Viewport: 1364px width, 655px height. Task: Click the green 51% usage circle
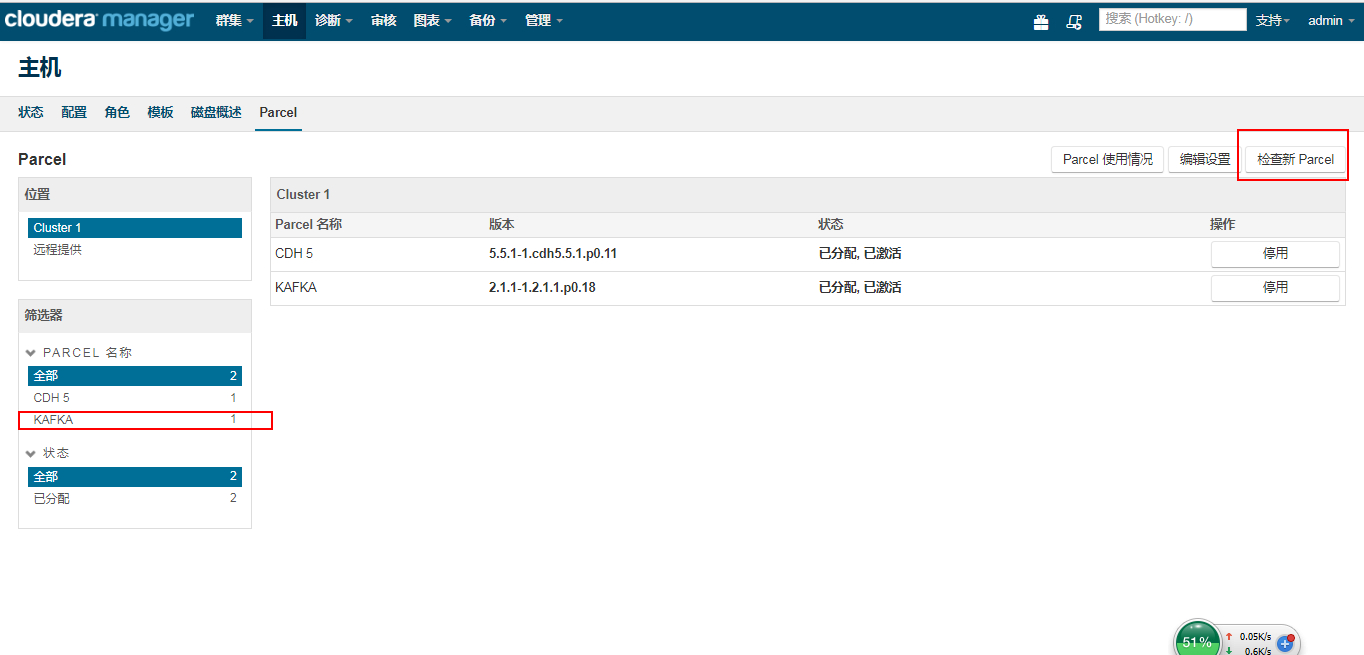pyautogui.click(x=1197, y=641)
